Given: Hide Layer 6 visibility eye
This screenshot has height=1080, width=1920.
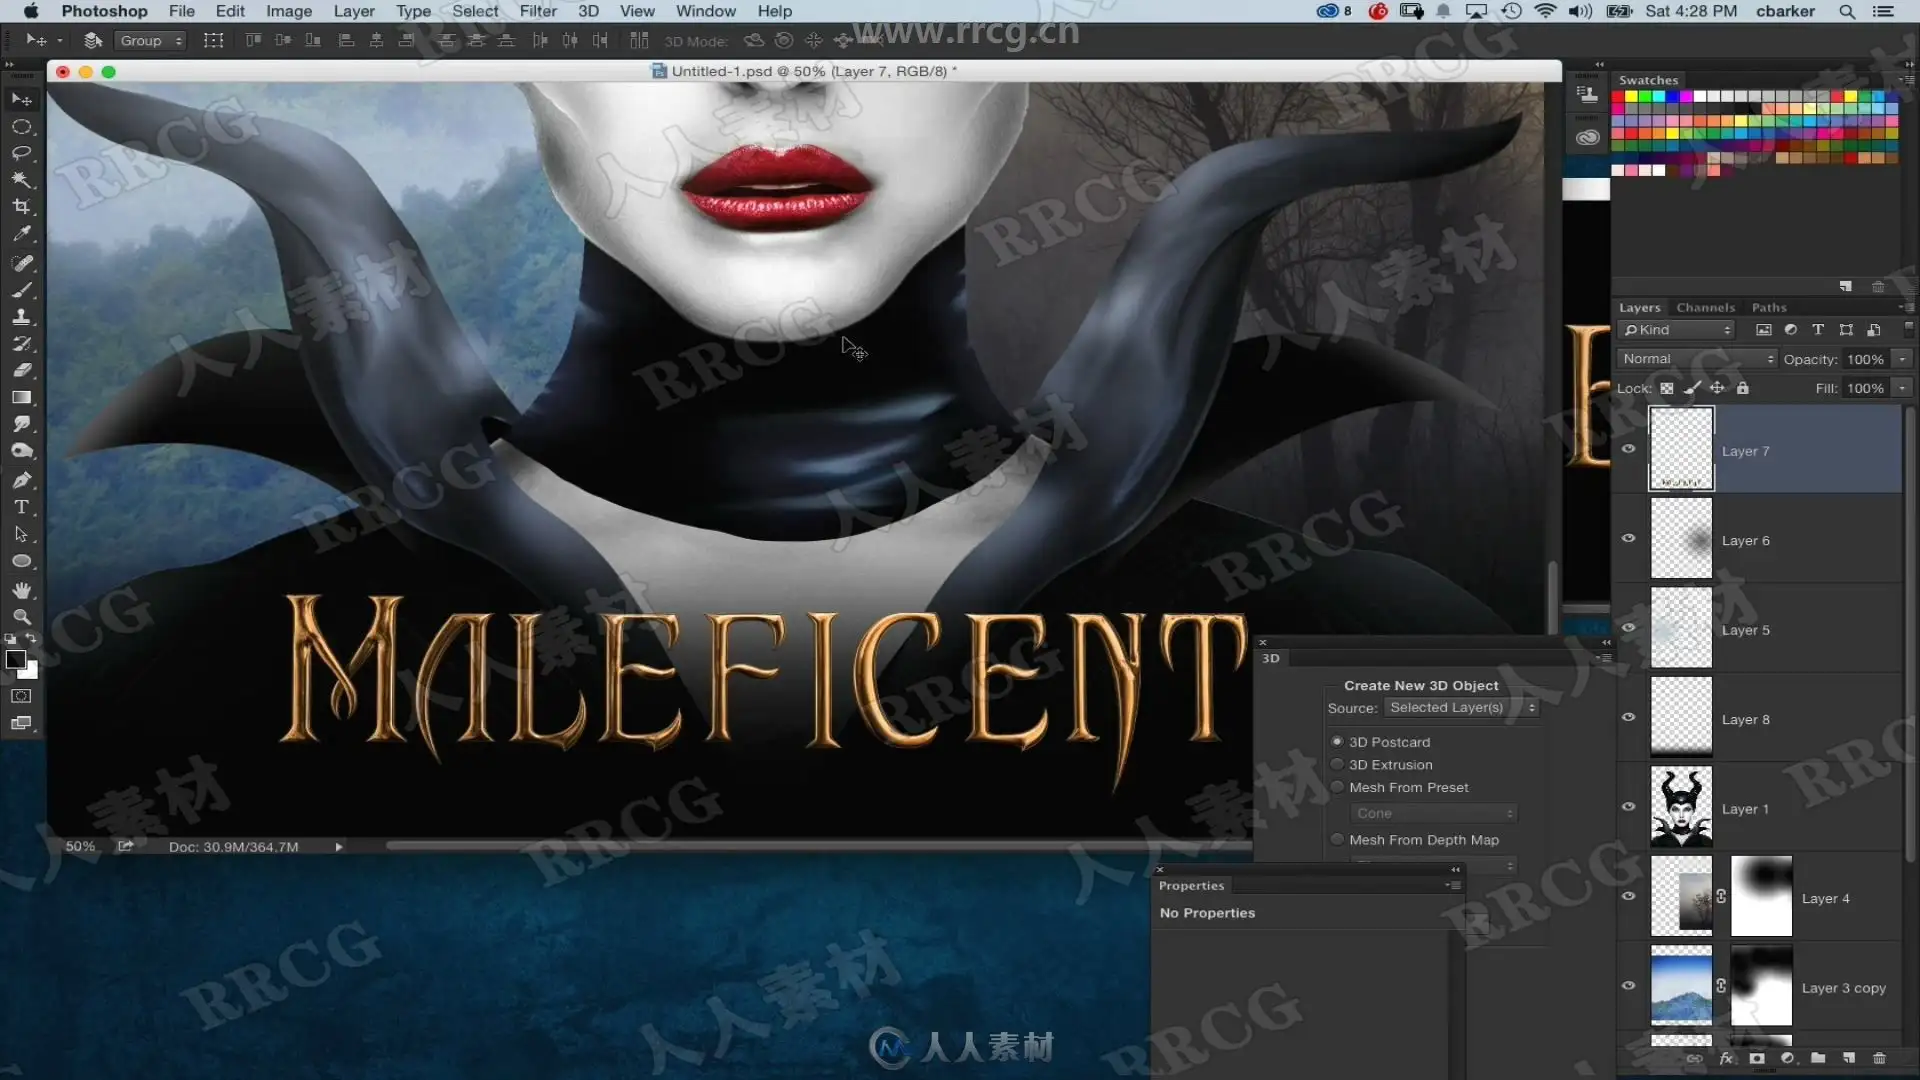Looking at the screenshot, I should tap(1628, 539).
